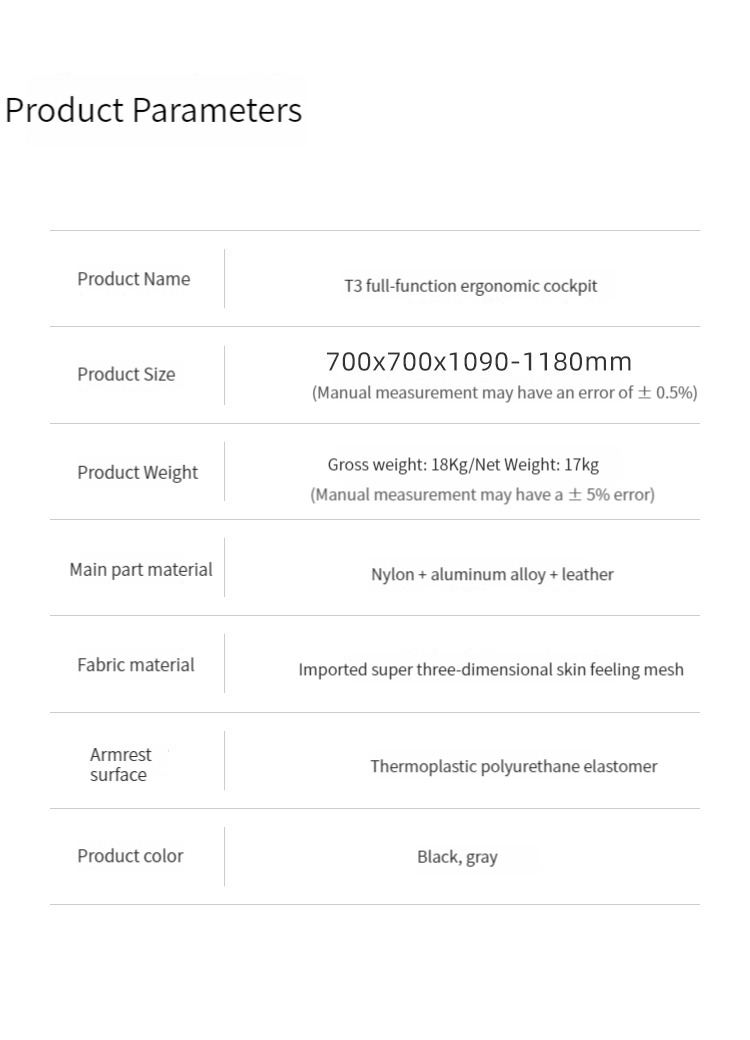Click the Thermoplastic polyurethane elastomer value
The width and height of the screenshot is (750, 1040).
pyautogui.click(x=513, y=767)
